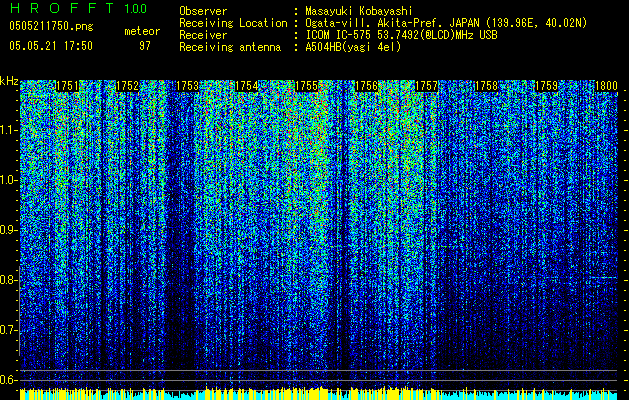Click the 1752 time marker

coord(127,86)
